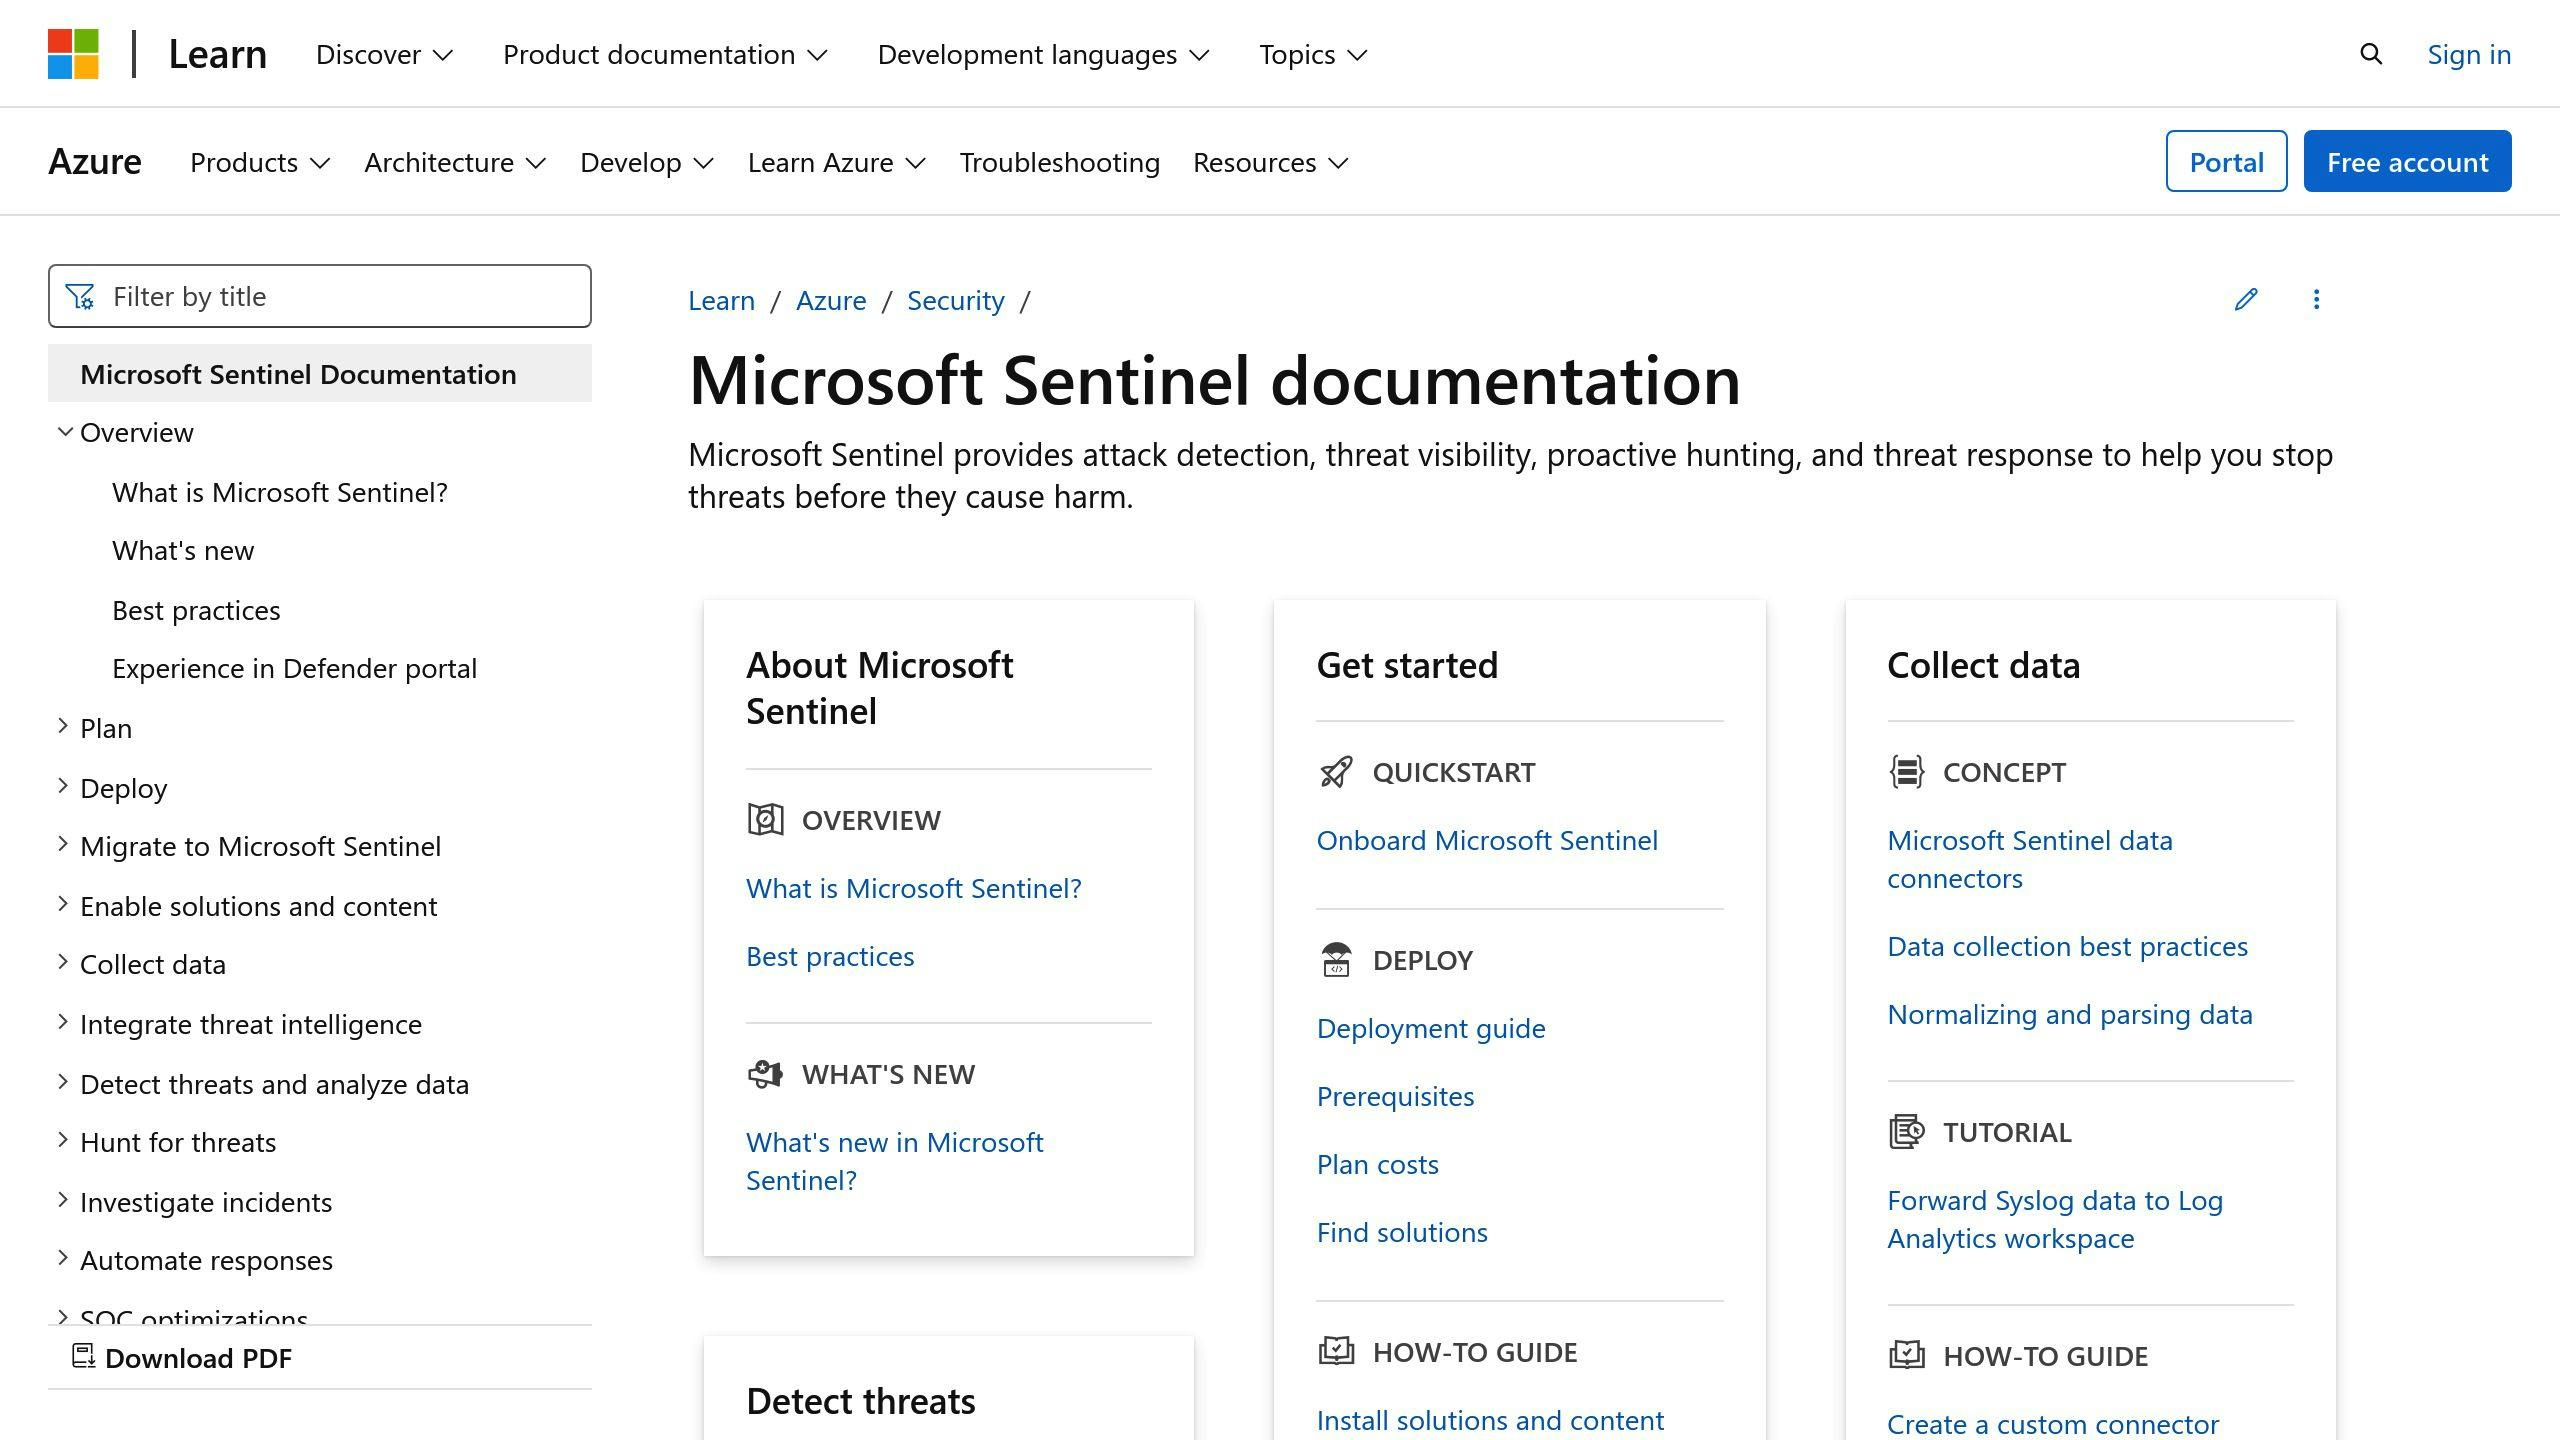Click Sign in
Image resolution: width=2560 pixels, height=1440 pixels.
2469,54
